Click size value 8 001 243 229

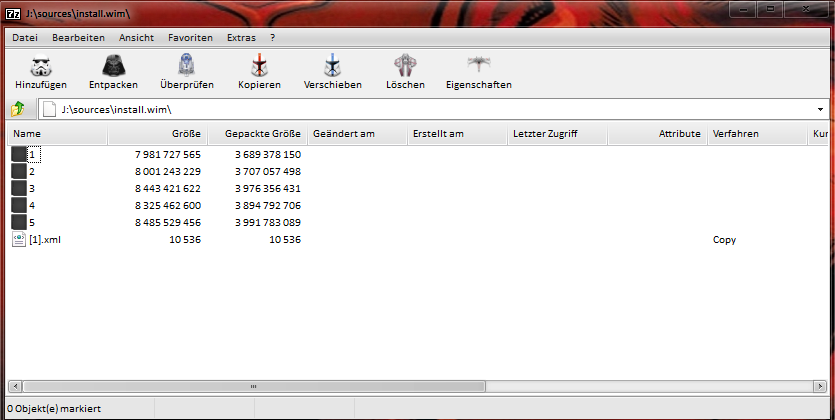168,171
